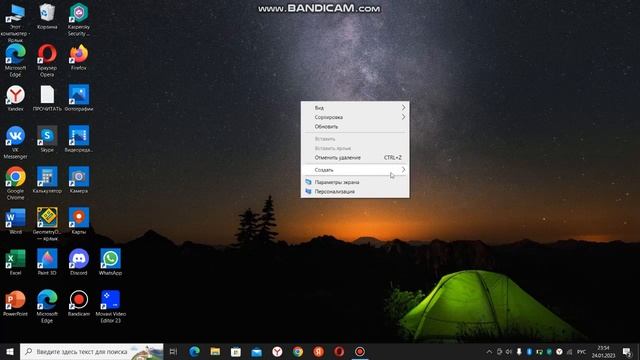Open the Windows Start button
640x360 pixels.
10,351
